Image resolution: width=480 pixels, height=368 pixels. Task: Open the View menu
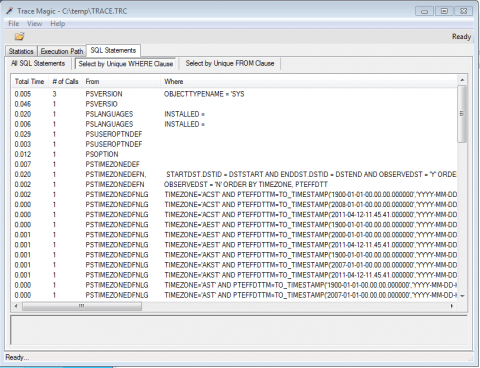click(34, 24)
